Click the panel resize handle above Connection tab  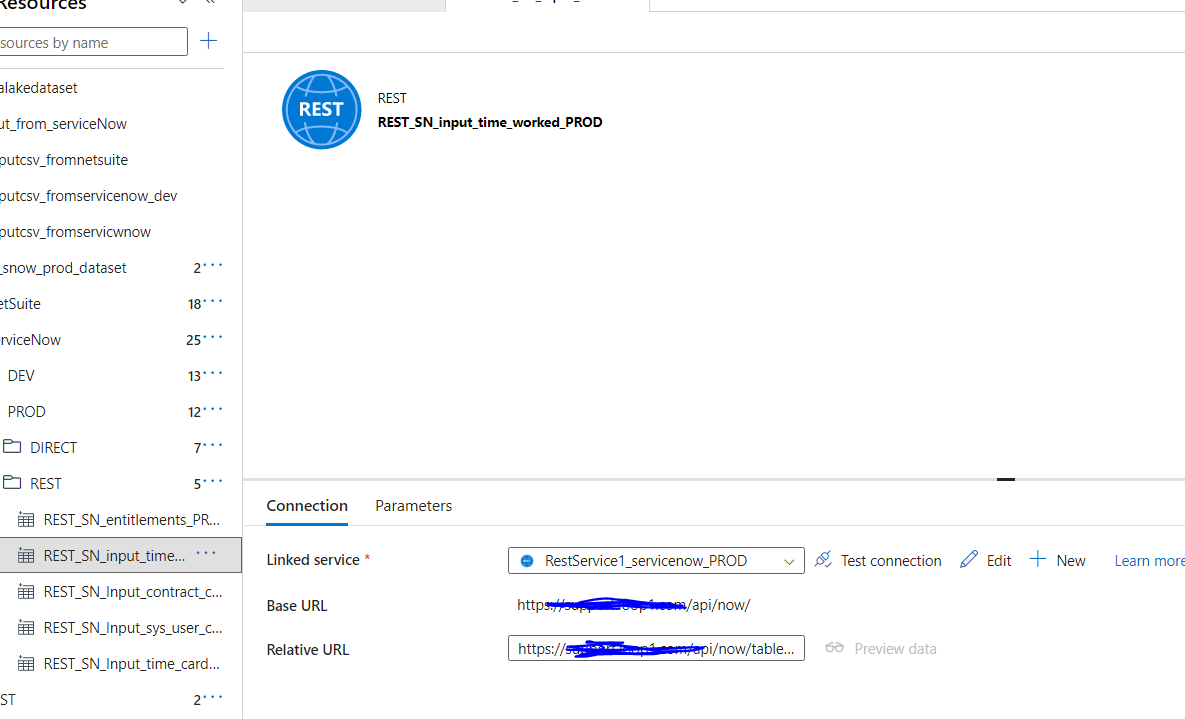(1005, 479)
